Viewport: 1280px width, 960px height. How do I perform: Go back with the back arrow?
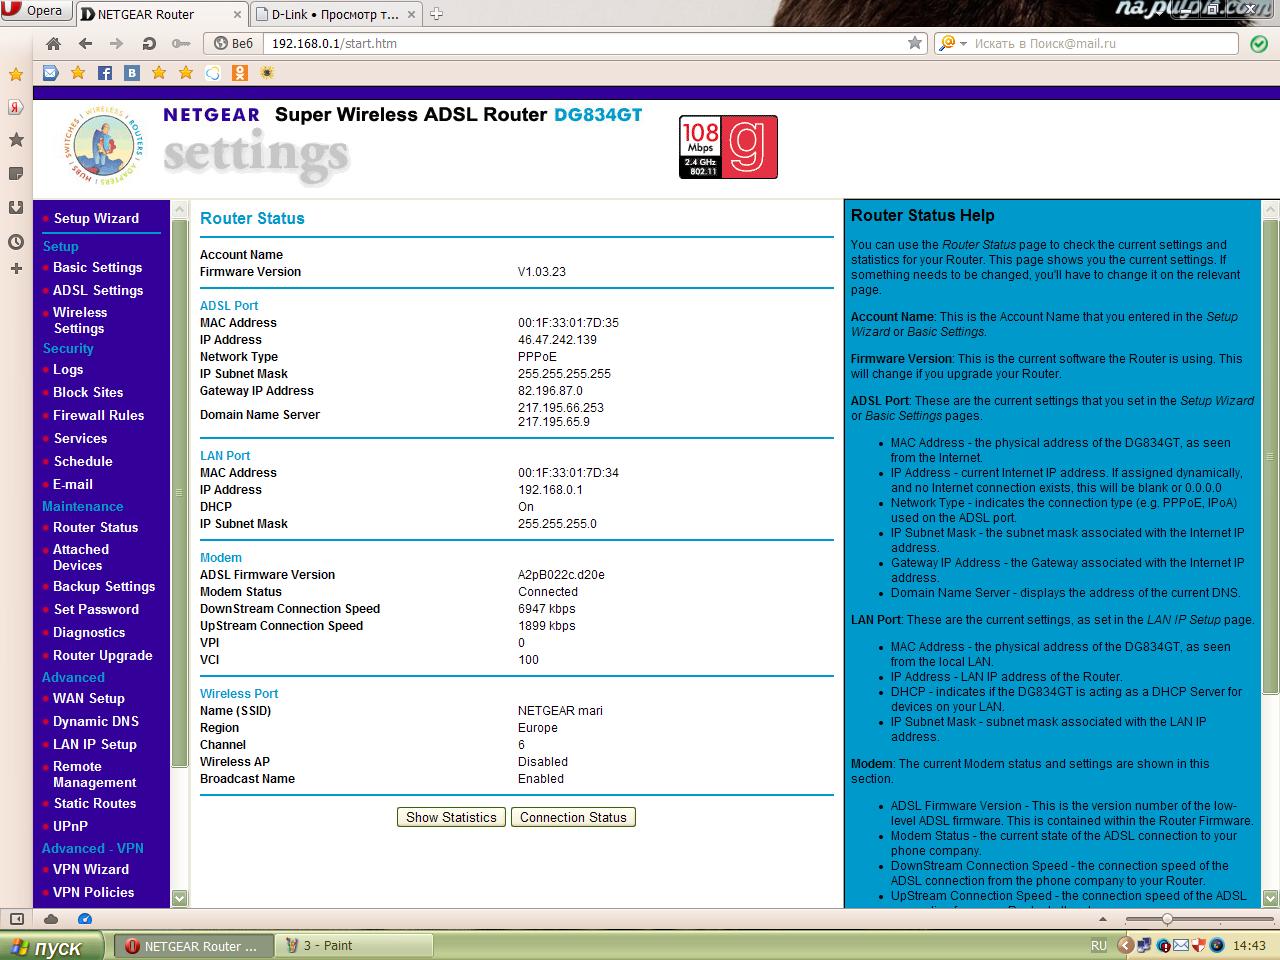[85, 44]
